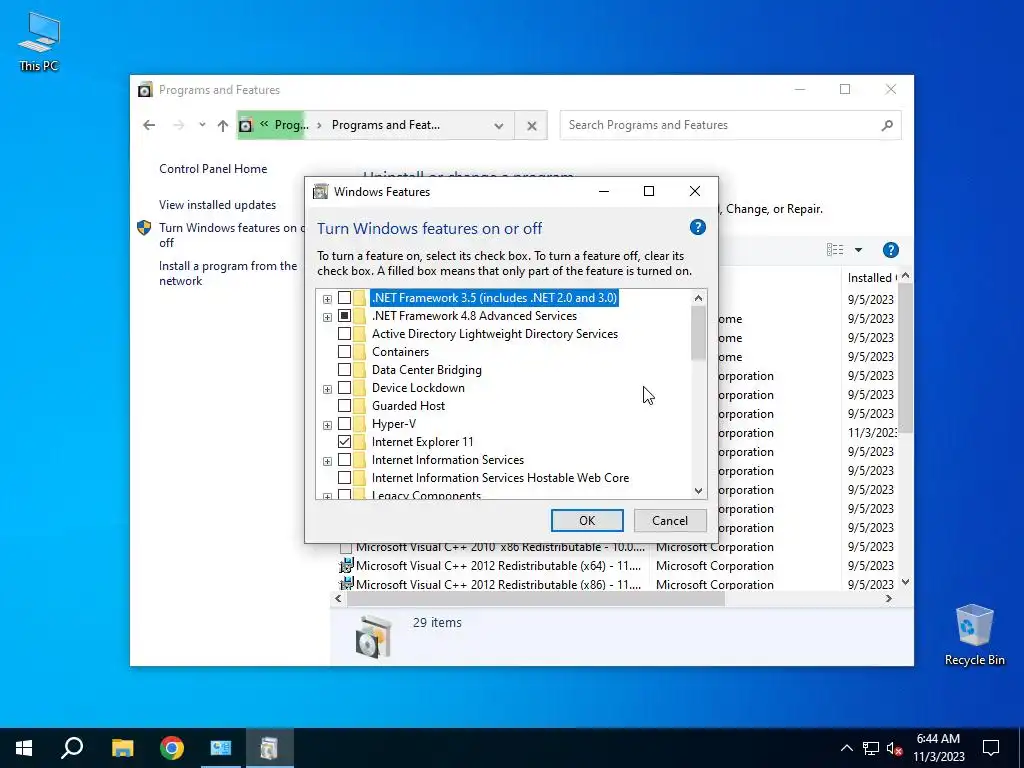The height and width of the screenshot is (768, 1024).
Task: Open address bar history dropdown
Action: pyautogui.click(x=499, y=125)
